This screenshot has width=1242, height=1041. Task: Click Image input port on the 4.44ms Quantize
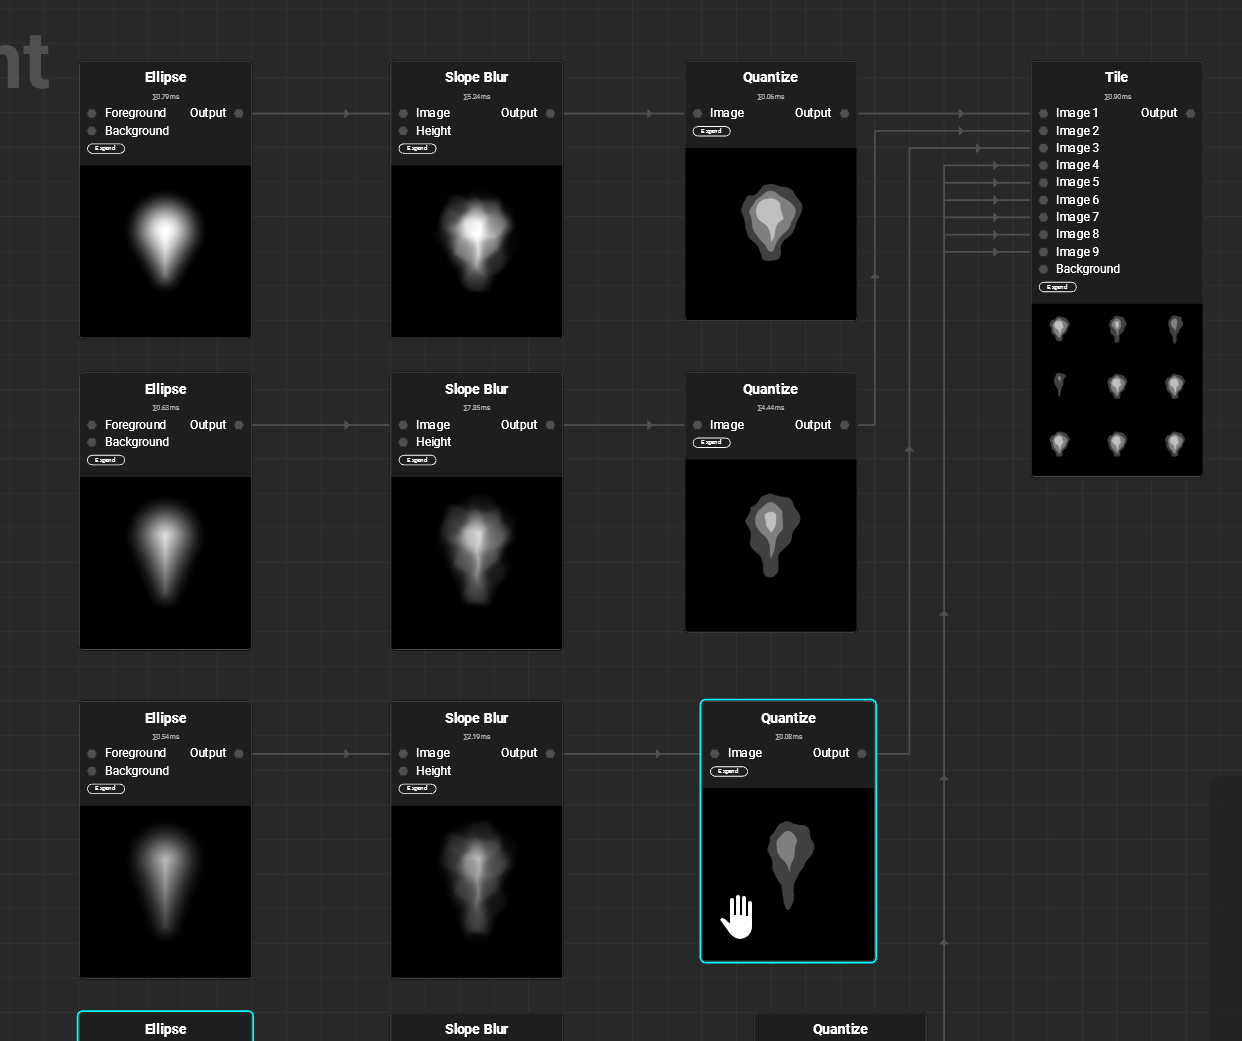697,425
